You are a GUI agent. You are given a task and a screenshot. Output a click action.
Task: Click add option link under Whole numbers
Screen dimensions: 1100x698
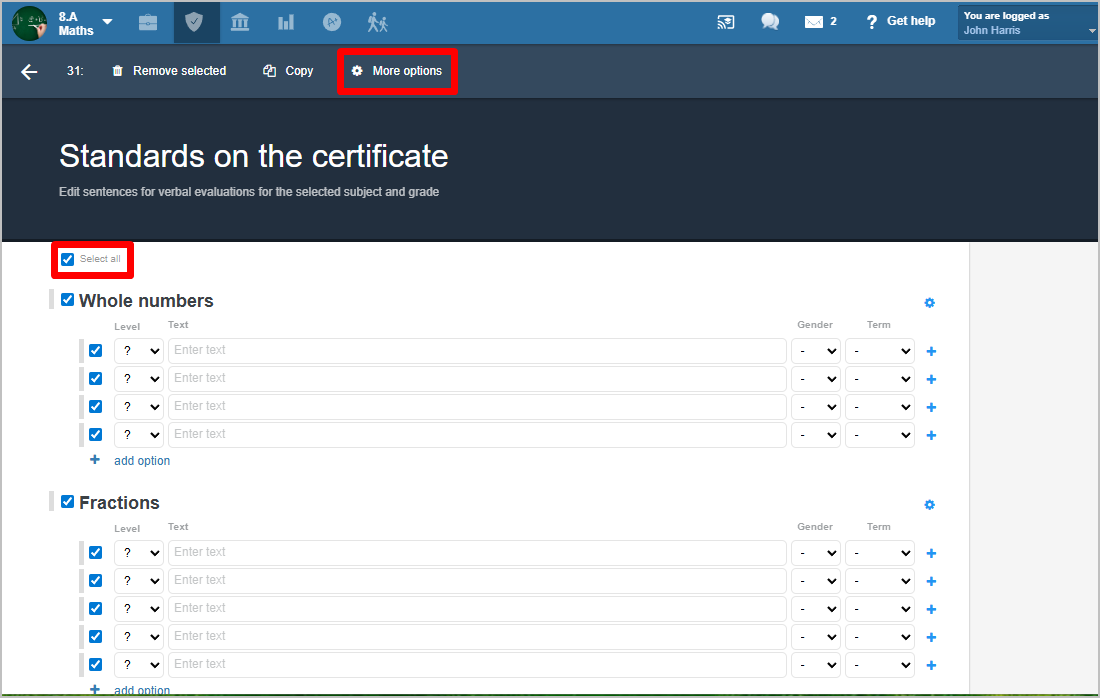click(141, 461)
